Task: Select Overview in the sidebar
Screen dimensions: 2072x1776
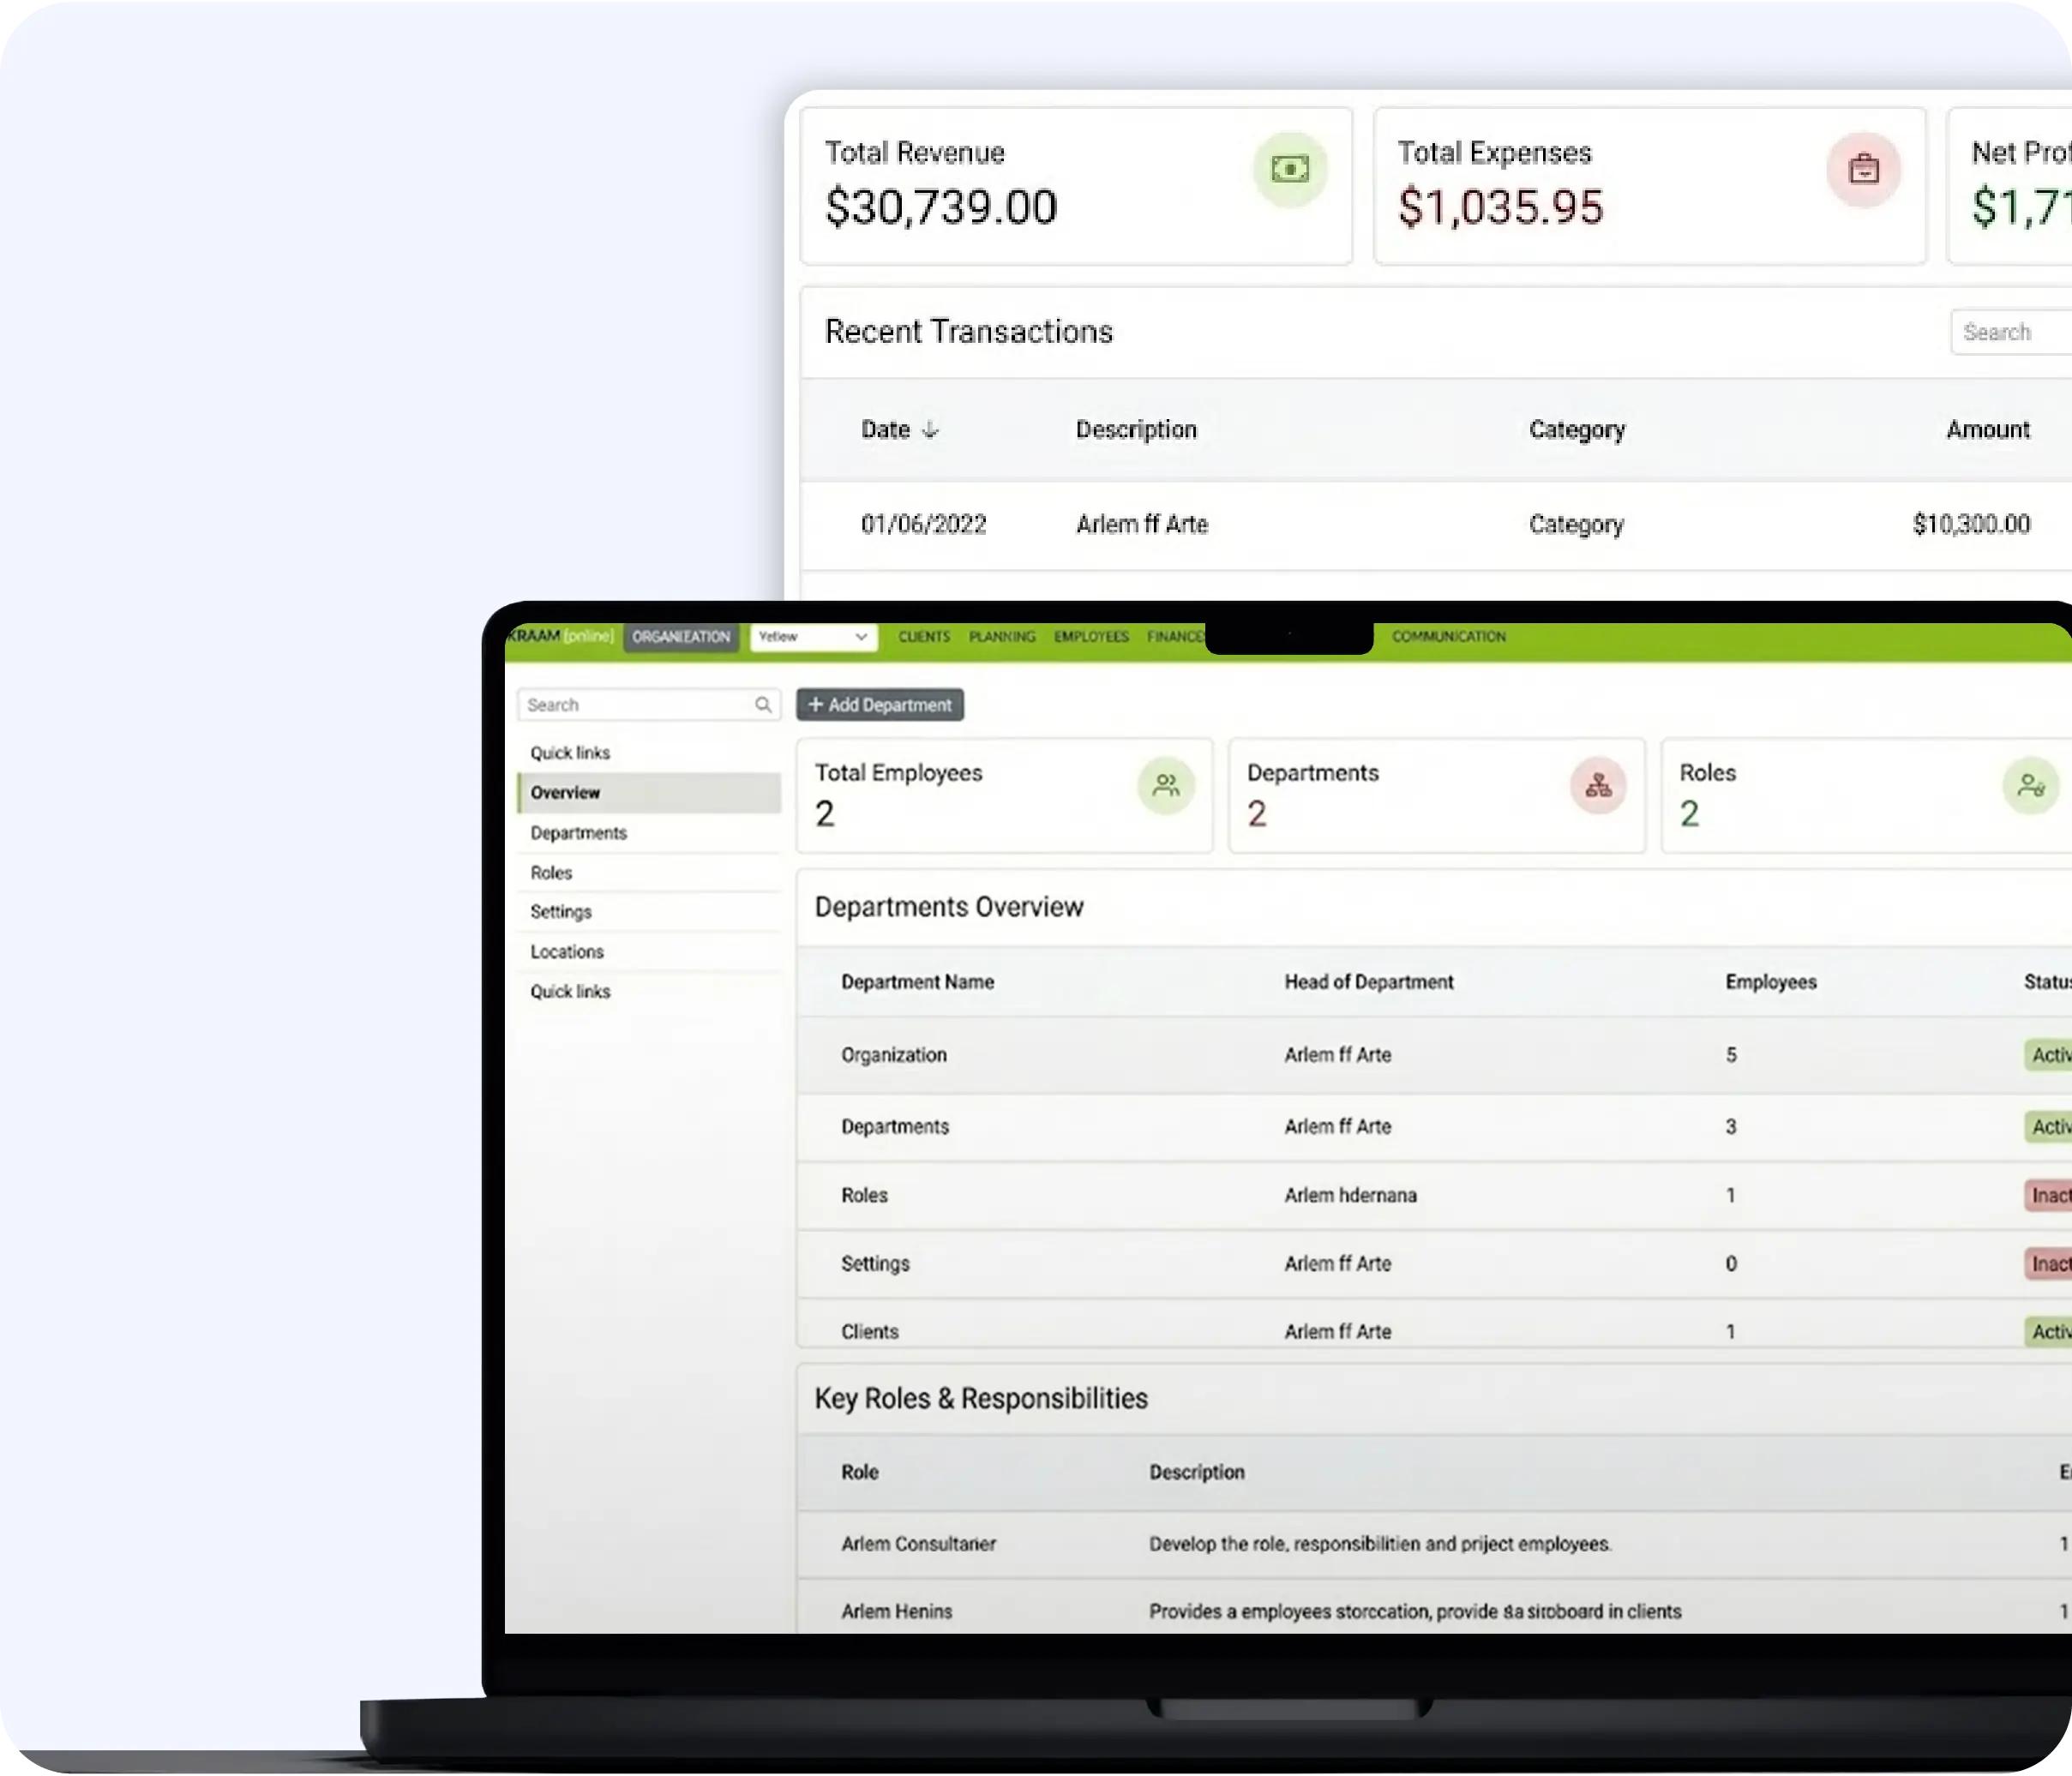Action: (649, 793)
